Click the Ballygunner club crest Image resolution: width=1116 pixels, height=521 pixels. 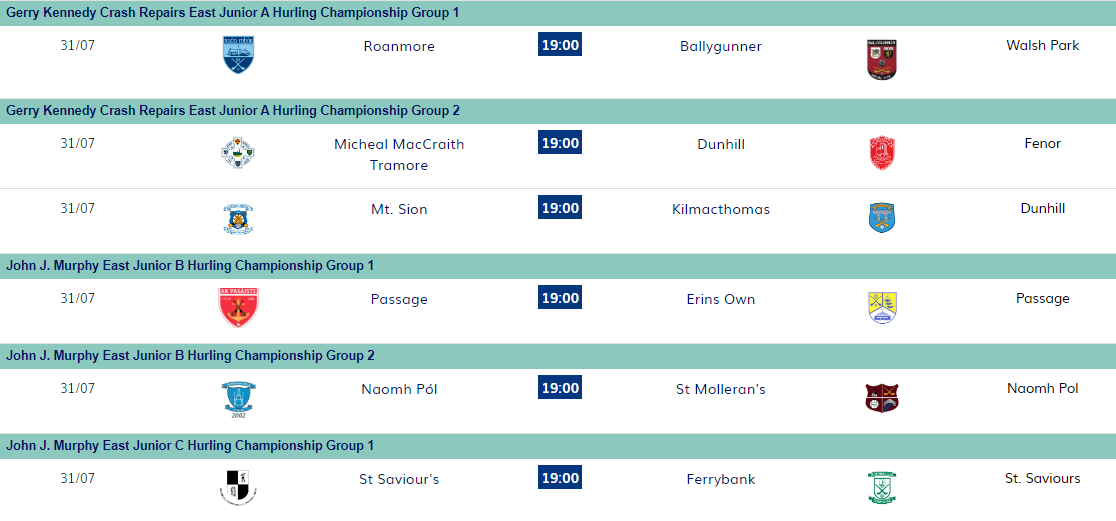881,59
